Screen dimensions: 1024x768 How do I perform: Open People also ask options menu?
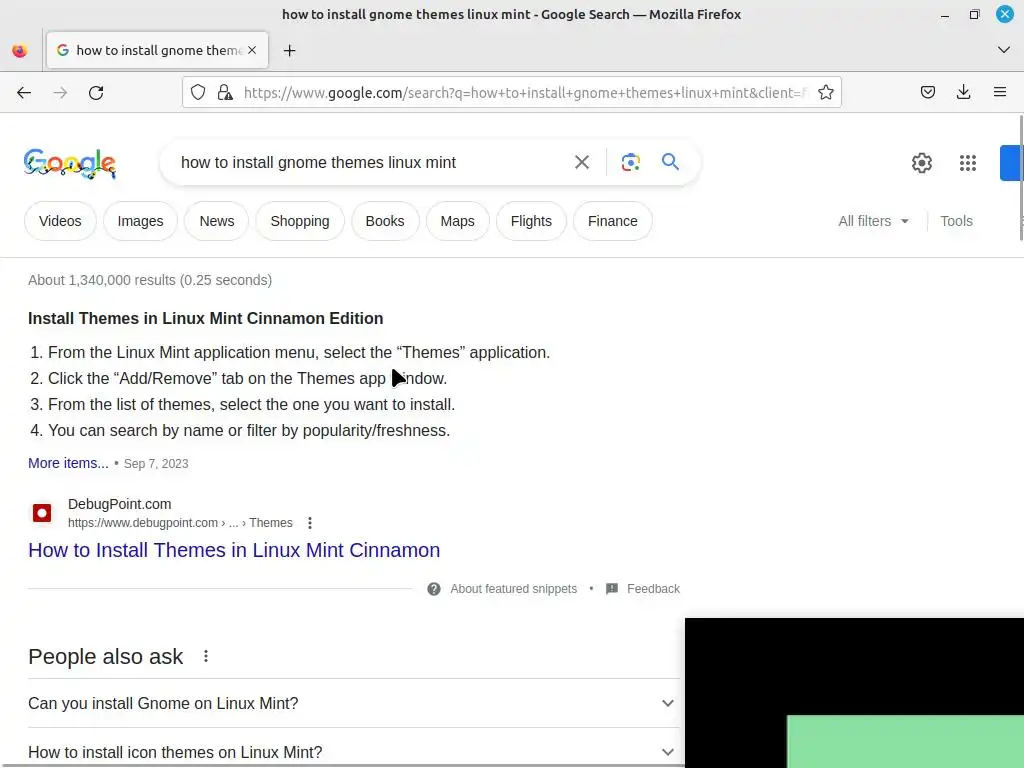[x=206, y=656]
